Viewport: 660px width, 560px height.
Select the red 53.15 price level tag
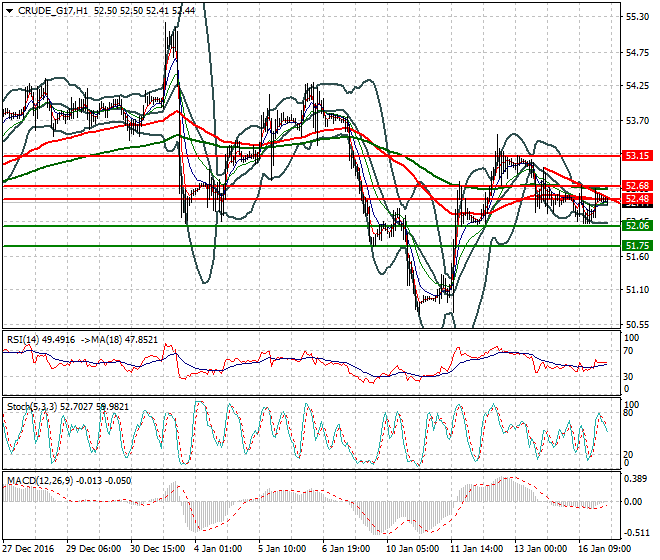point(637,156)
